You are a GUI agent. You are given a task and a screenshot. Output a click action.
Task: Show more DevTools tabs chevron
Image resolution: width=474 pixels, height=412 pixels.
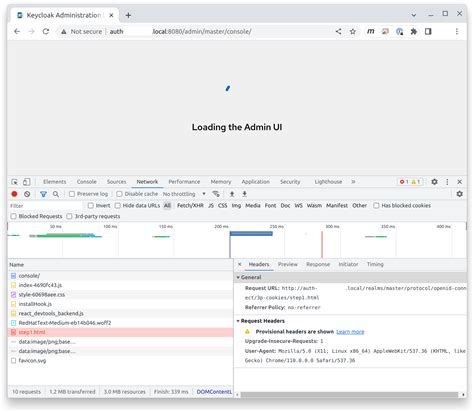click(353, 182)
